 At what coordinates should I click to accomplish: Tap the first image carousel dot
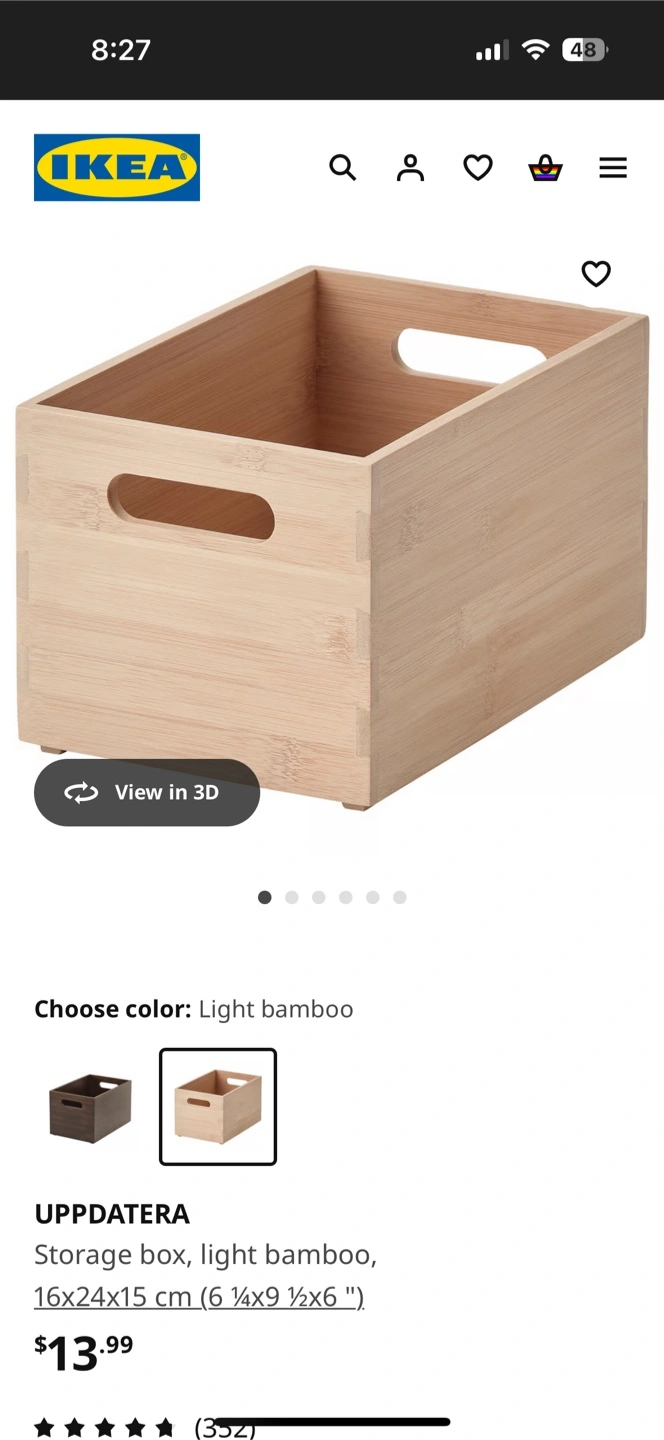point(265,897)
